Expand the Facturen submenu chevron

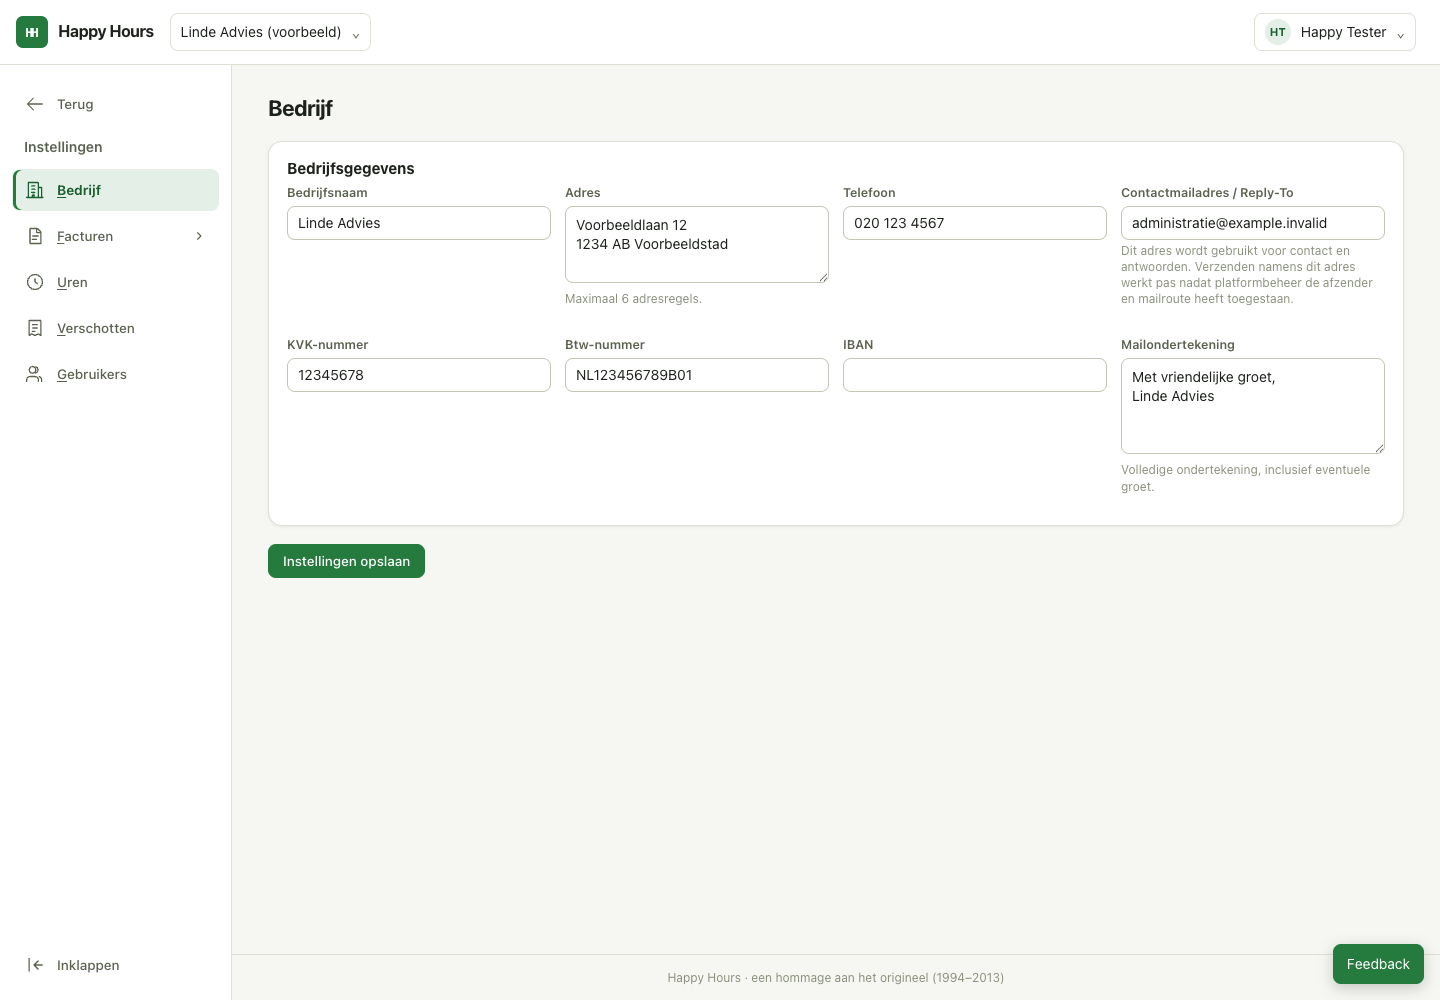pos(199,236)
